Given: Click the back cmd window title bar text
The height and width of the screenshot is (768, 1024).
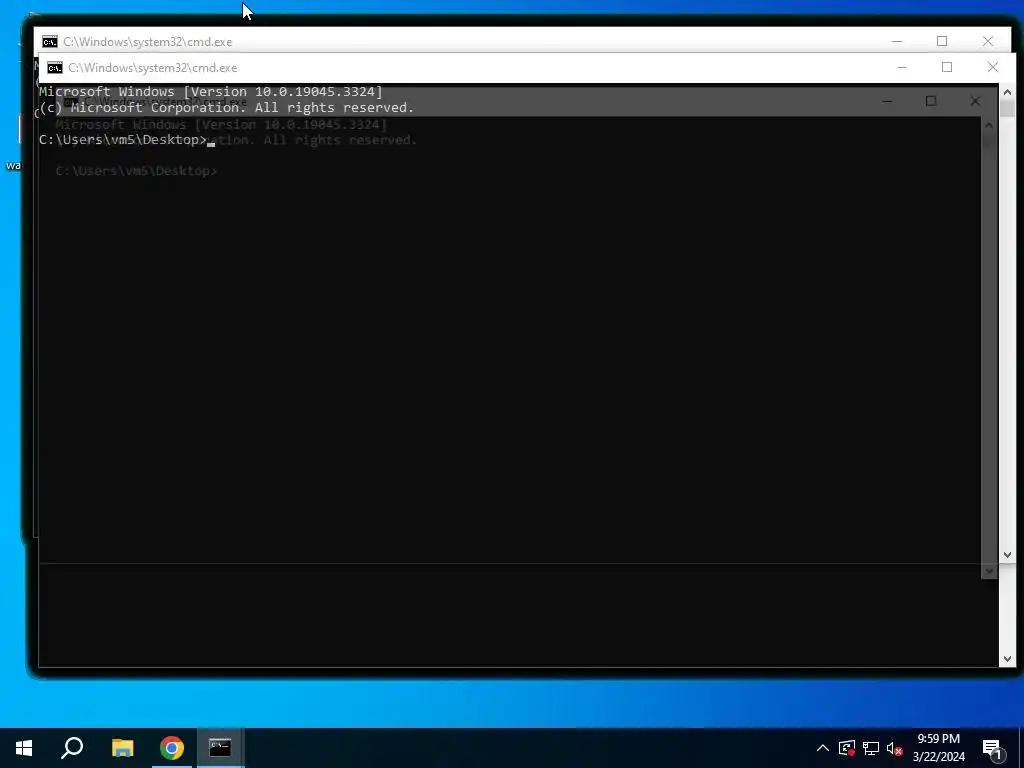Looking at the screenshot, I should (148, 42).
